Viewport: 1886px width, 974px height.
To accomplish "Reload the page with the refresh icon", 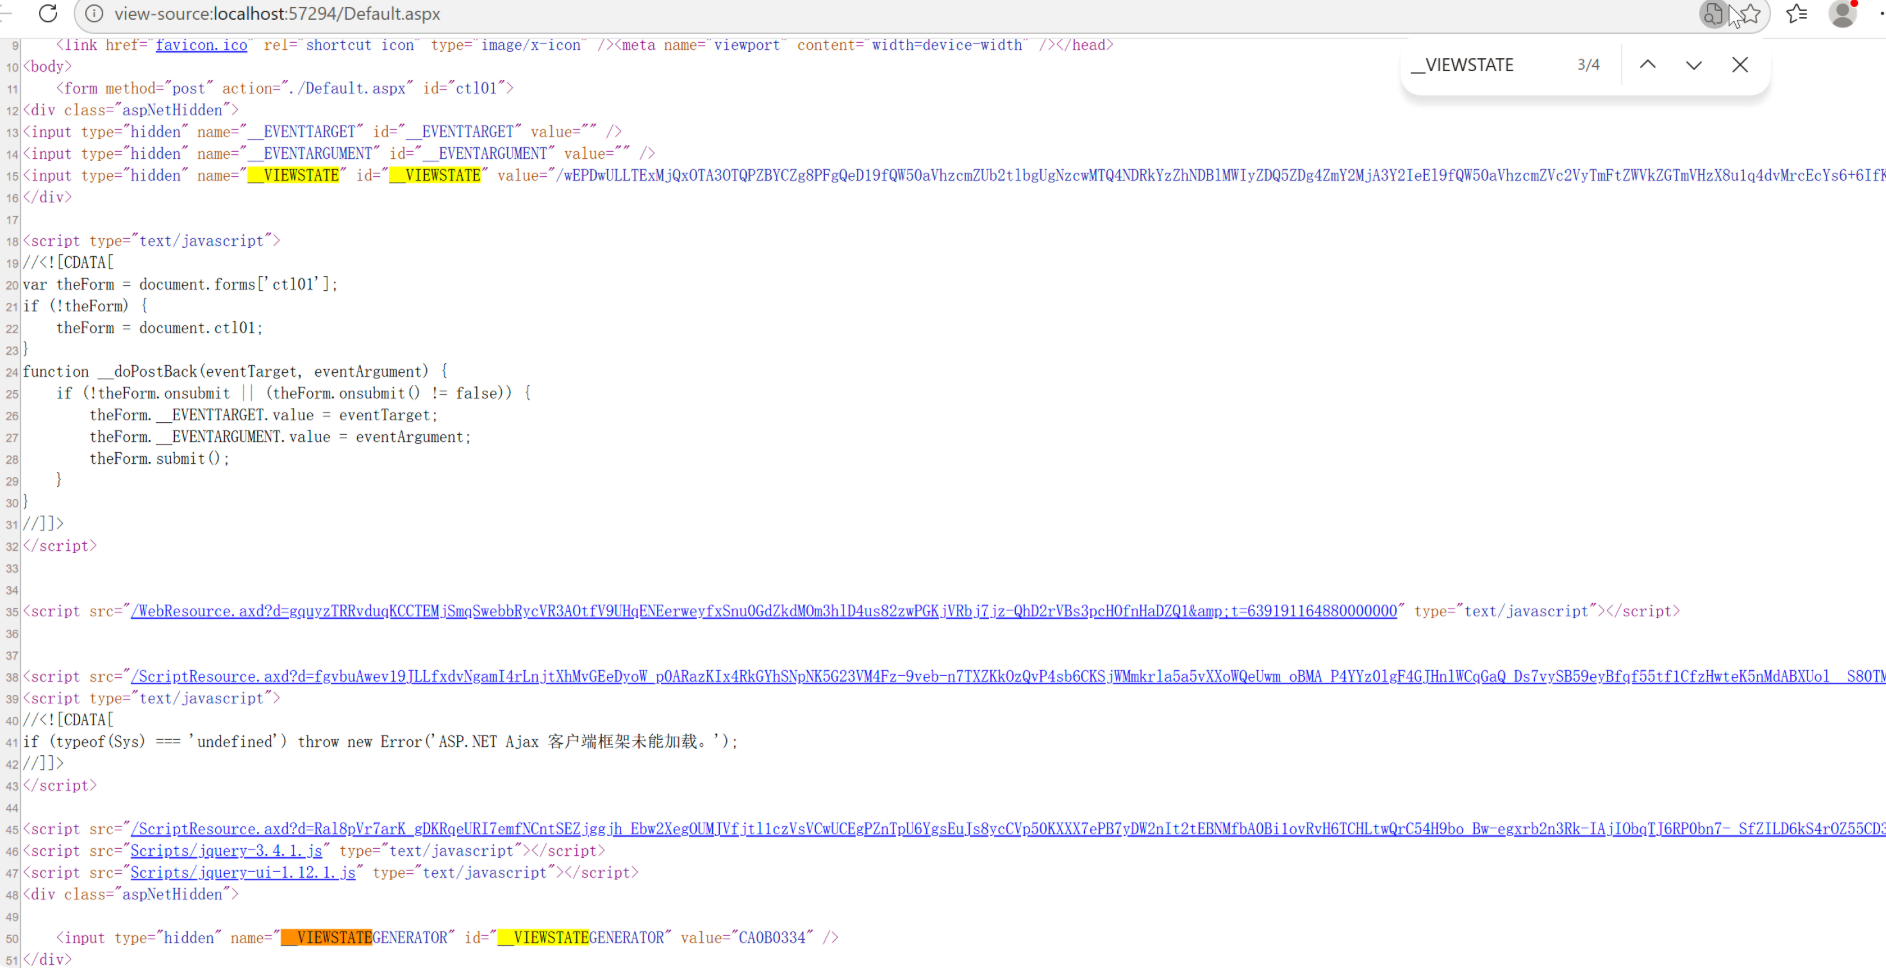I will point(47,14).
